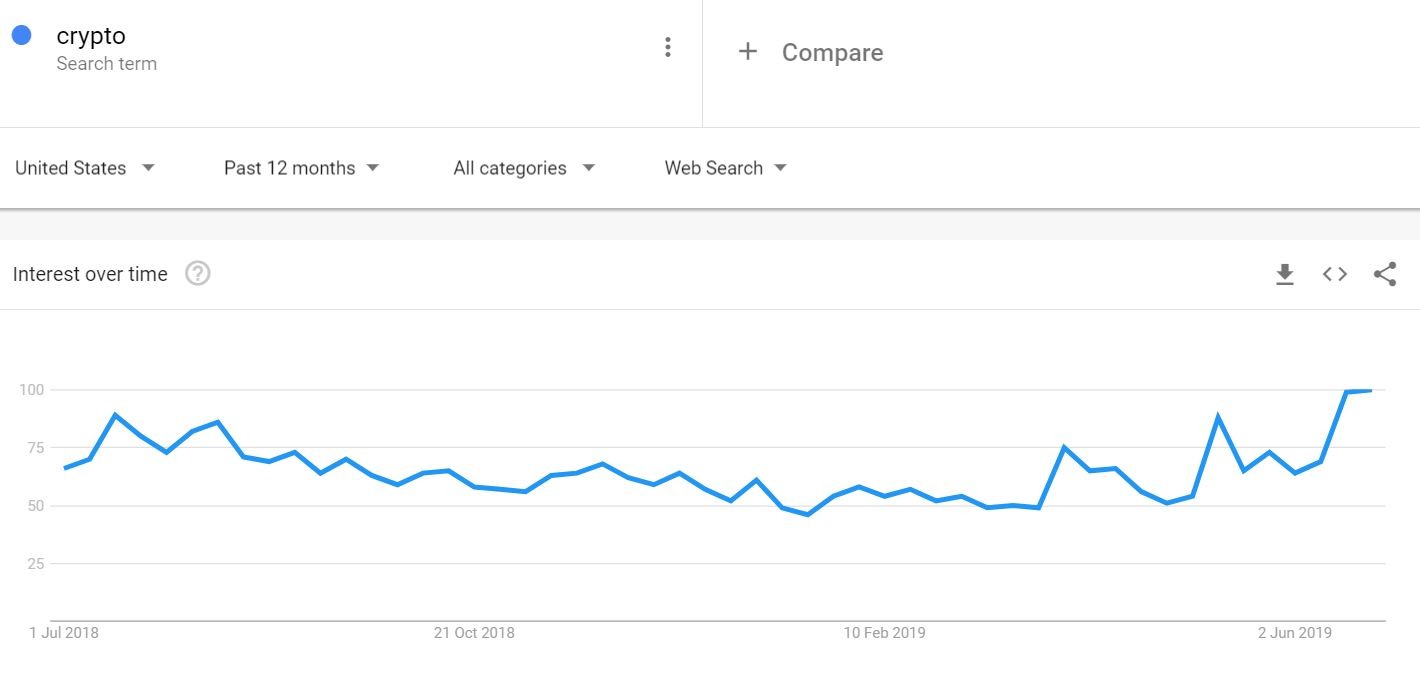Click the 10 Feb 2019 axis label

coord(885,632)
